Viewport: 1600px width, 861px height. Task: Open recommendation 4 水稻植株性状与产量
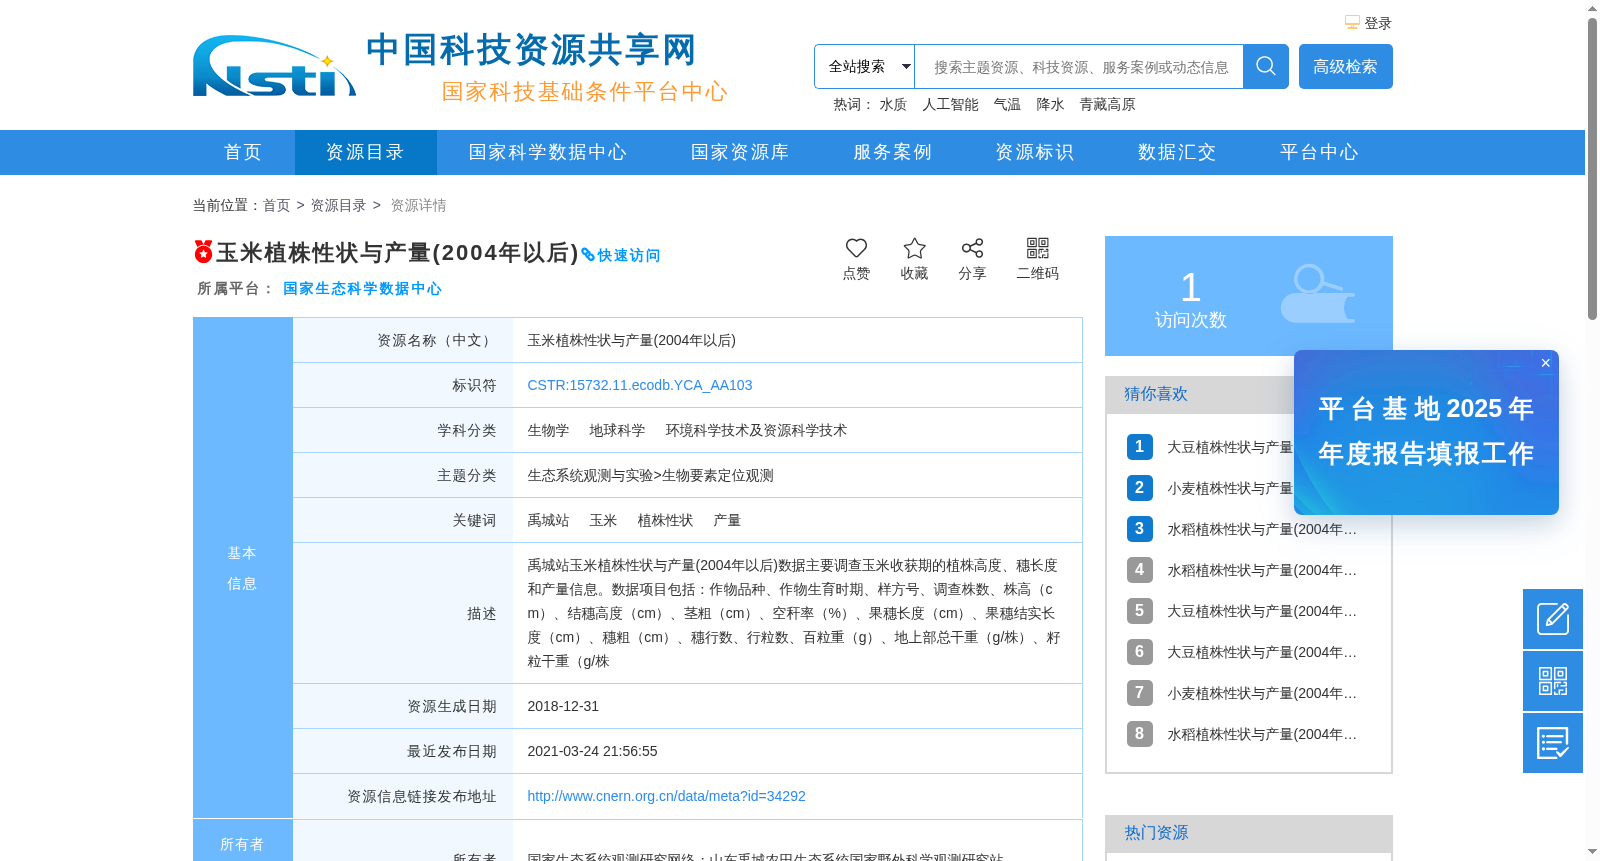(1262, 570)
